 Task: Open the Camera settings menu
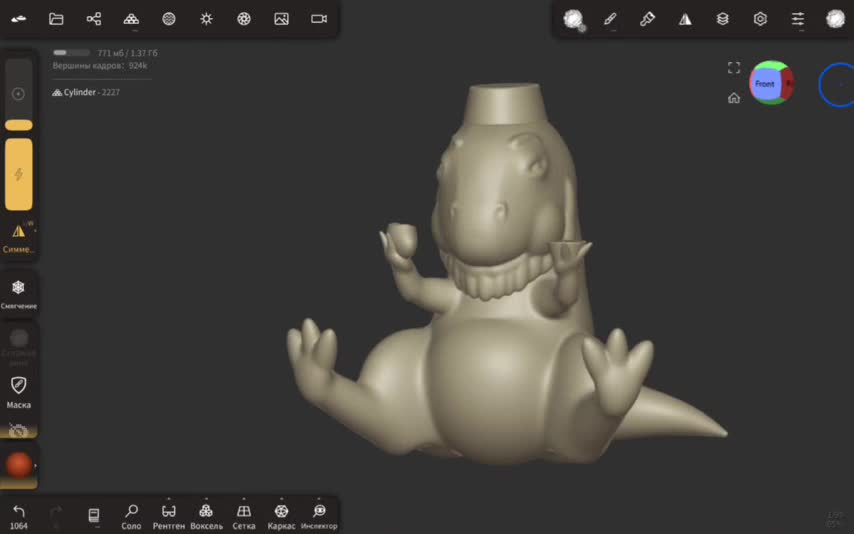point(319,19)
